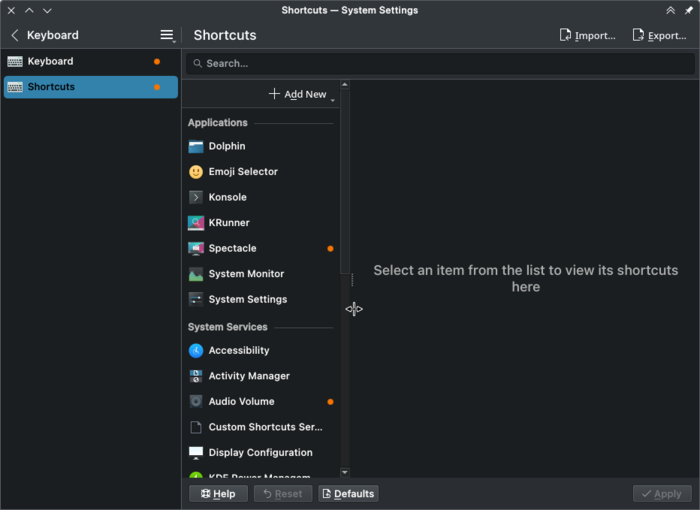Open the Activity Manager entry
700x510 pixels.
(249, 376)
